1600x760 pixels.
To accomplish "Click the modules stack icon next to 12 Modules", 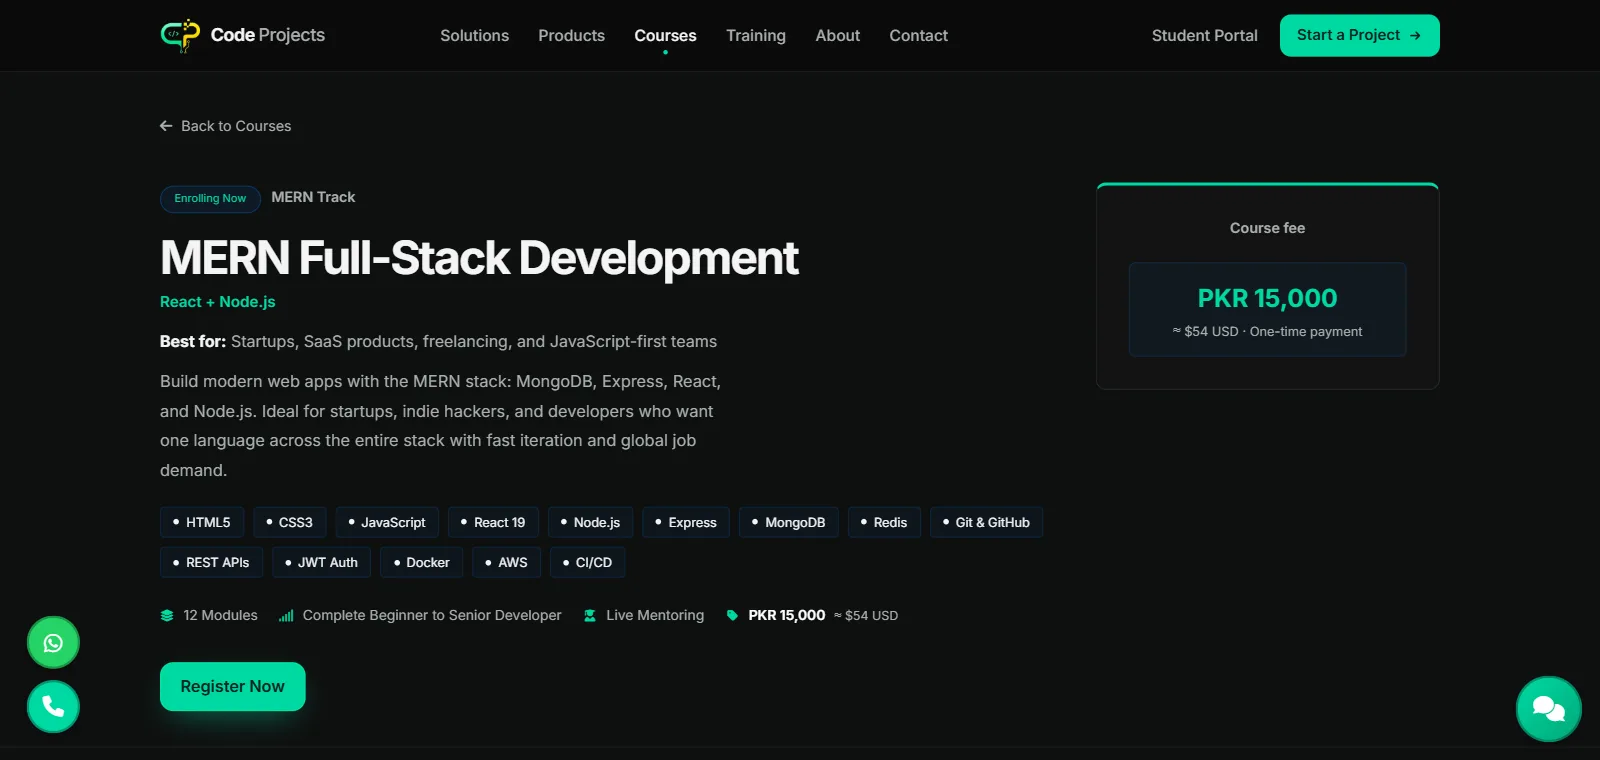I will pos(167,616).
